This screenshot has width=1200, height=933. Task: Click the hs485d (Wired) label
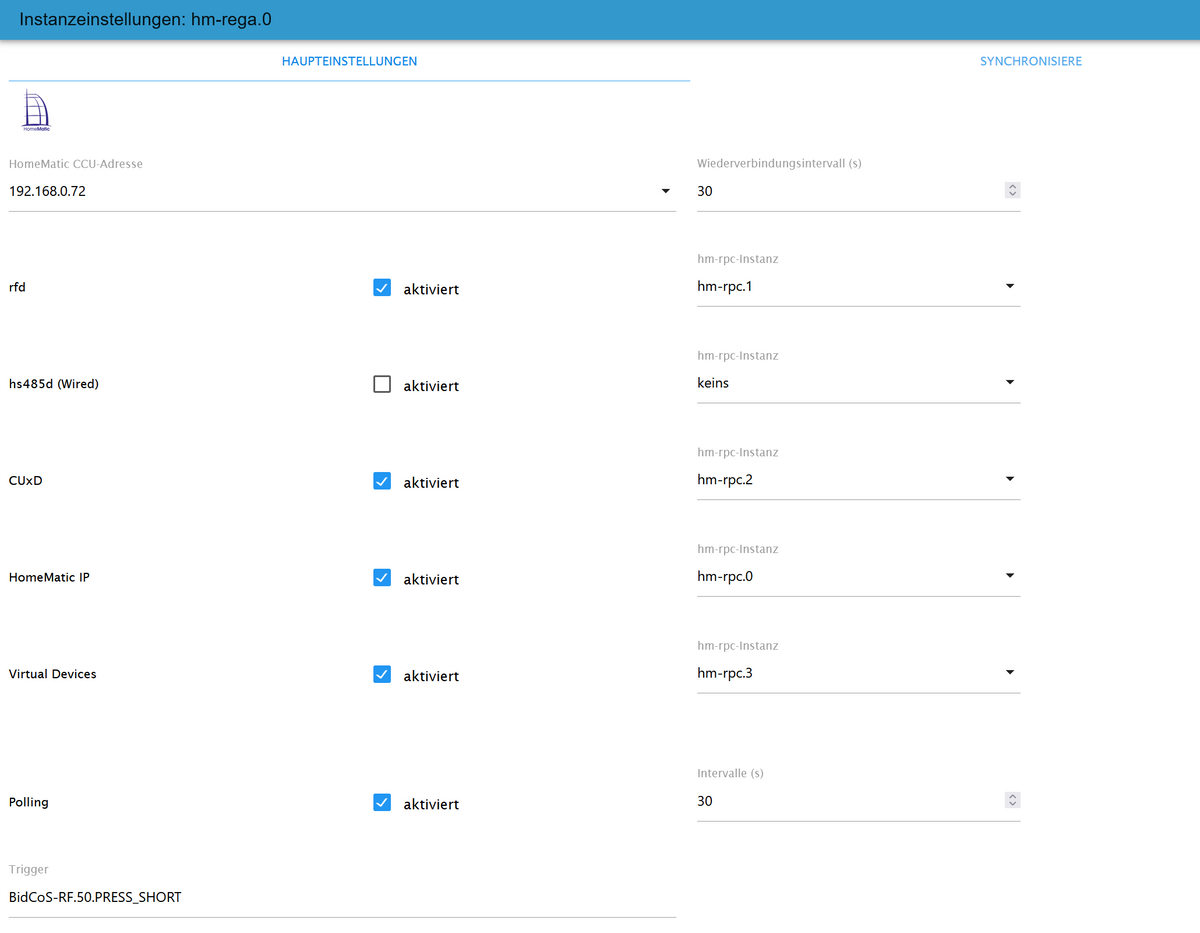[54, 384]
